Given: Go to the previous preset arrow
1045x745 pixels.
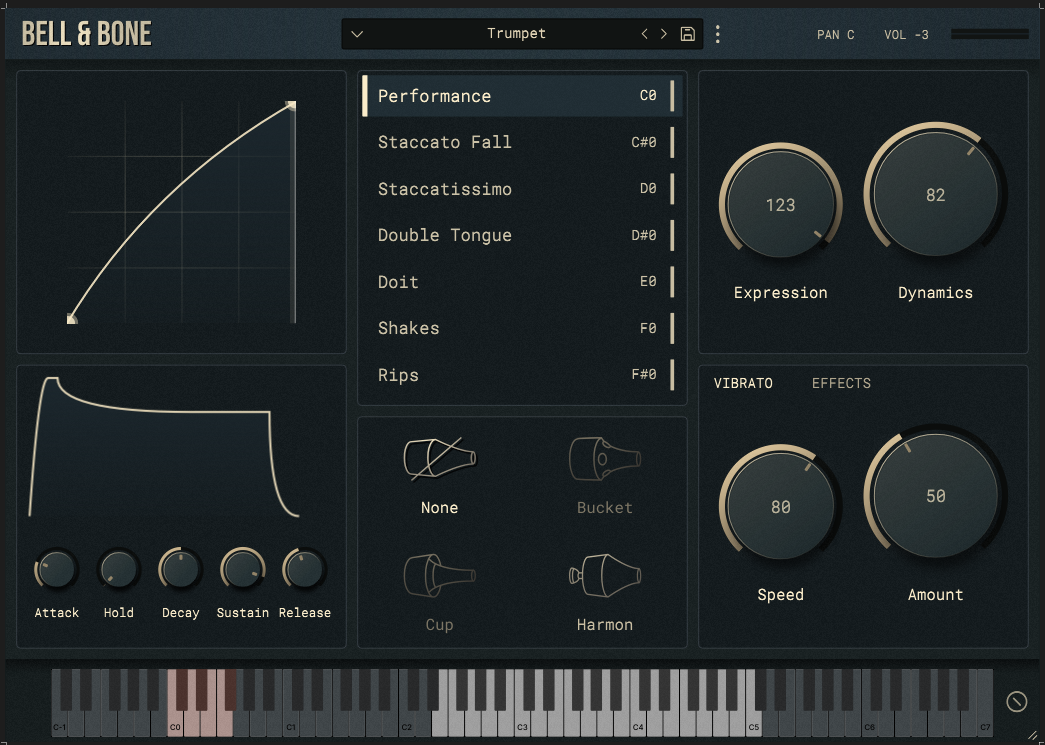Looking at the screenshot, I should (645, 34).
